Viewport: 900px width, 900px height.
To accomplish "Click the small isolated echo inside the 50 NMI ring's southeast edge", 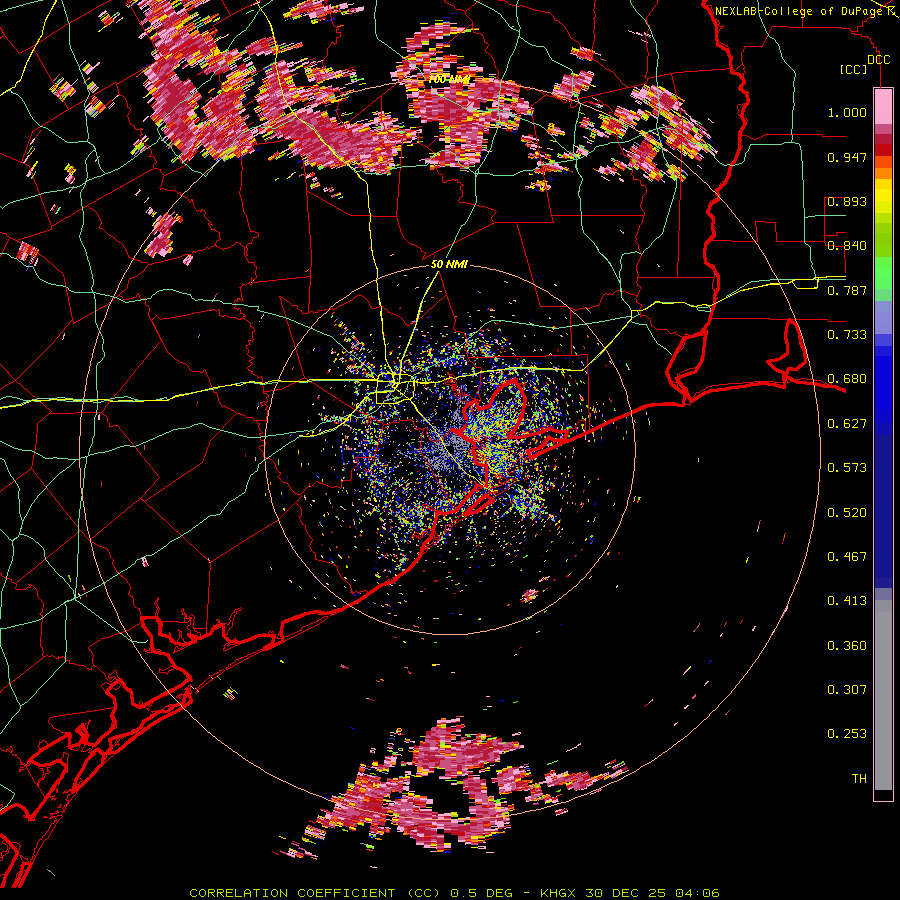I will (529, 596).
